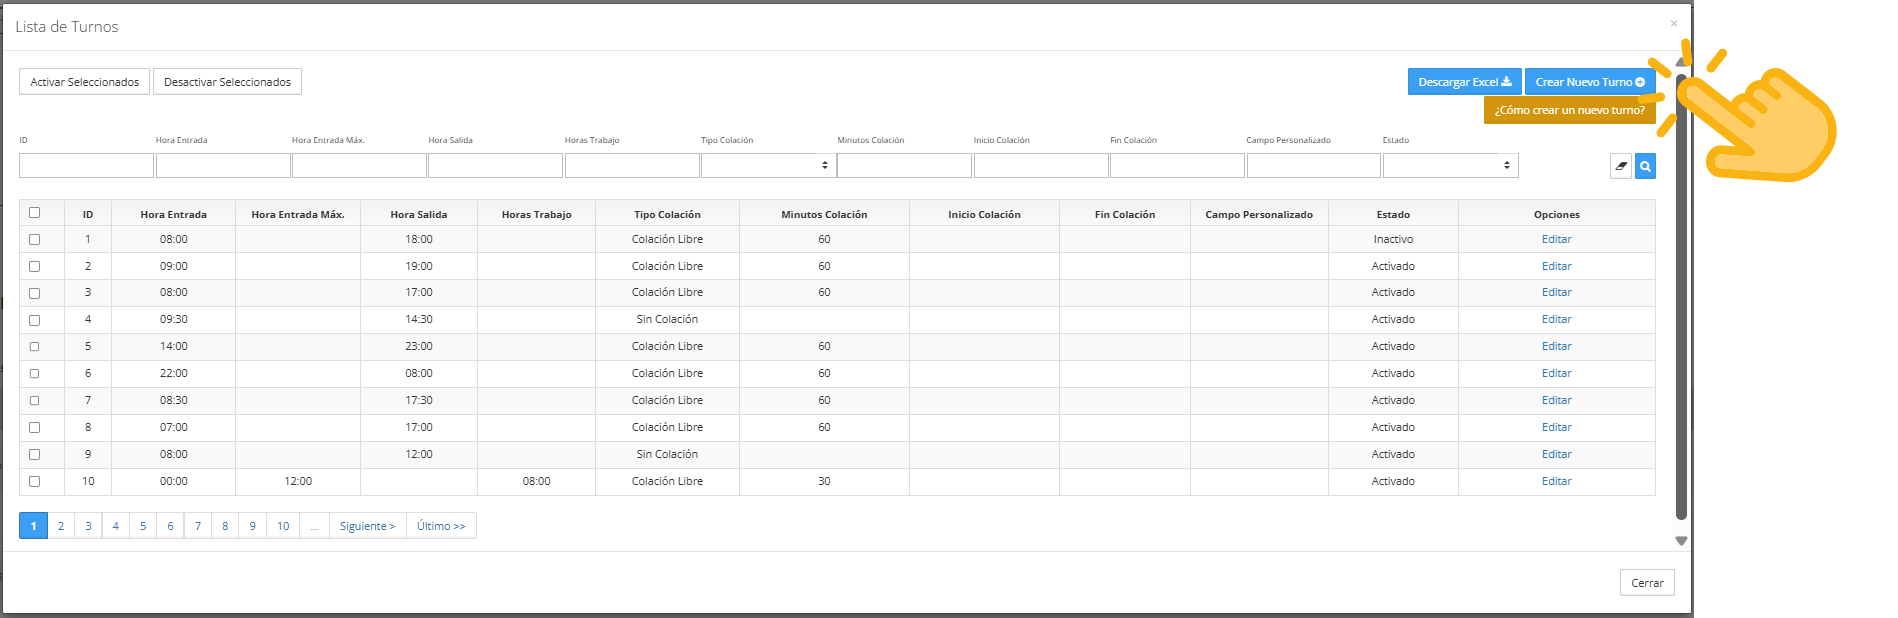This screenshot has height=618, width=1898.
Task: Click the '12:00' Hora Entrada Máx. cell
Action: 298,481
